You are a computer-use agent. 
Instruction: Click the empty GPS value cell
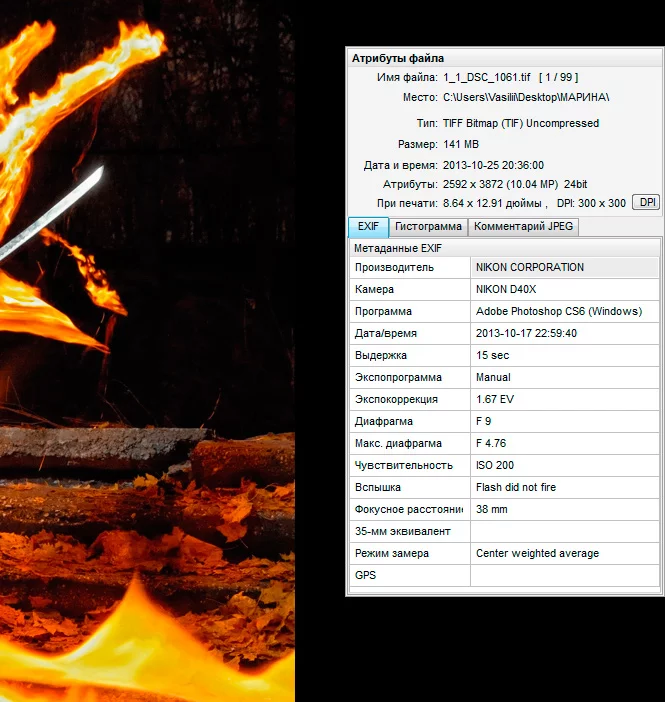pos(564,576)
